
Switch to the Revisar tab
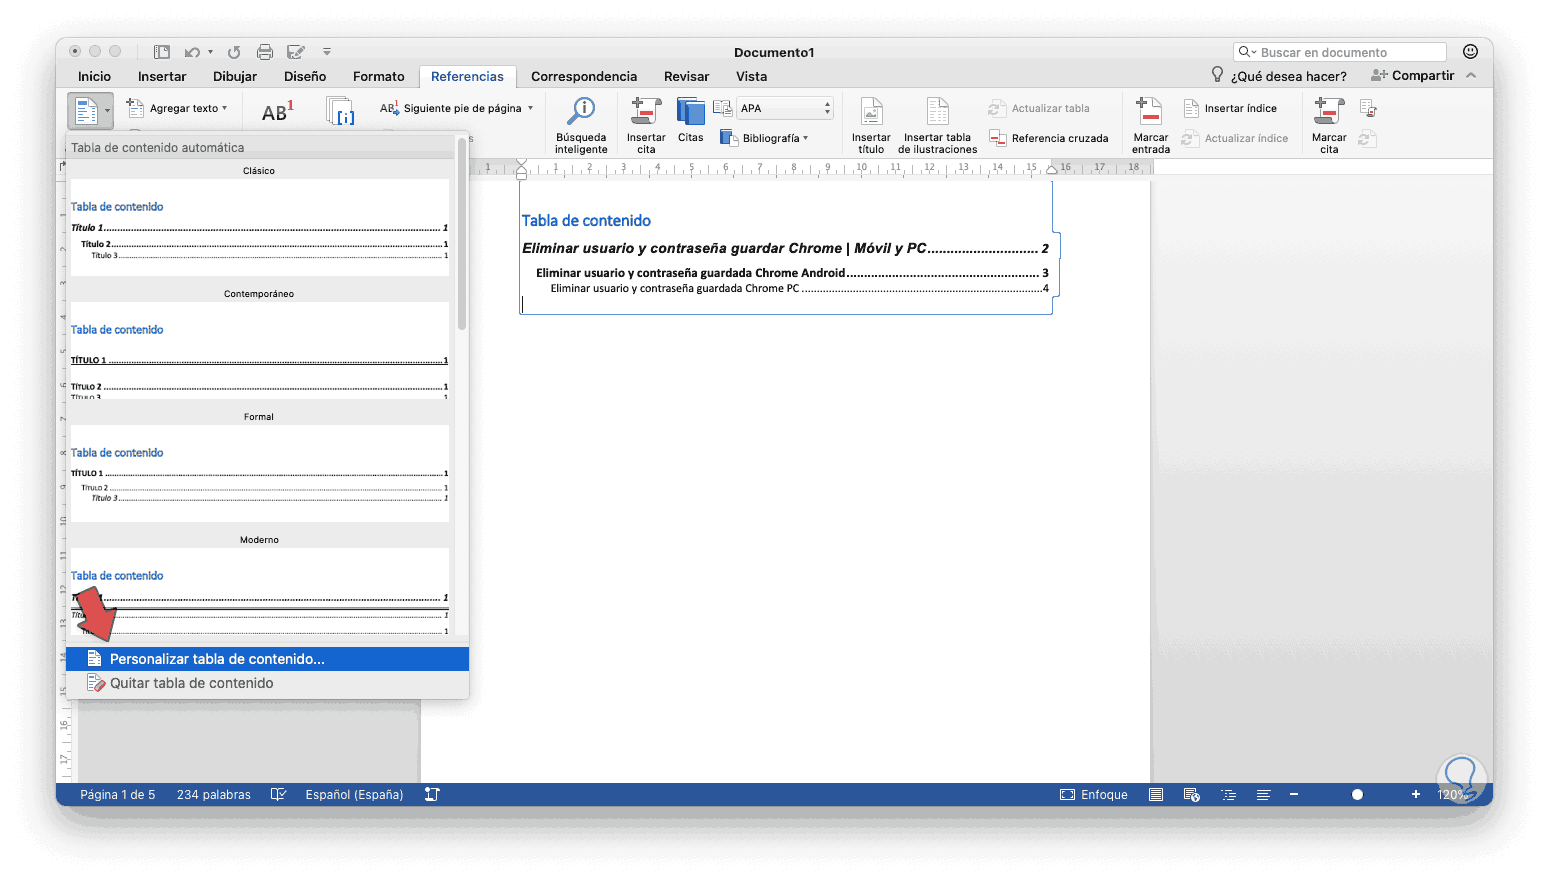click(687, 76)
